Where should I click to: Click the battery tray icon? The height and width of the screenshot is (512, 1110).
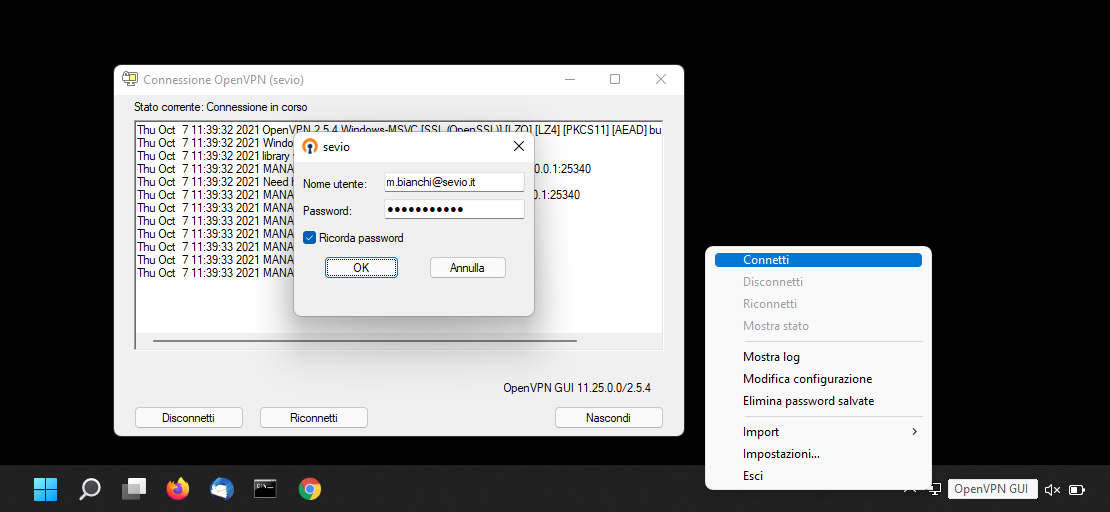pyautogui.click(x=1077, y=489)
